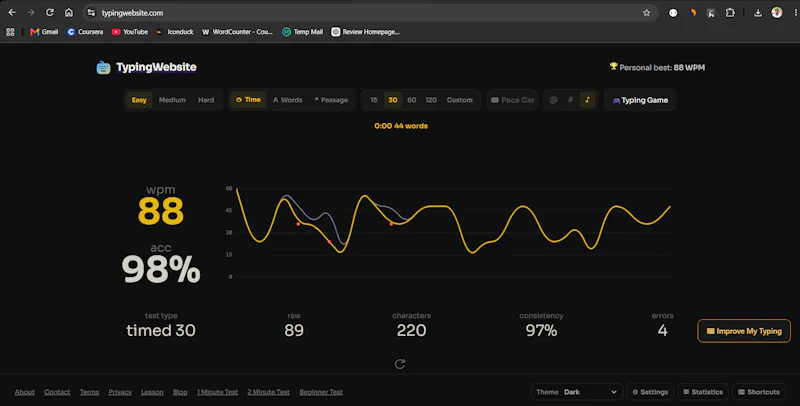The width and height of the screenshot is (800, 406).
Task: Open the browser downloads icon
Action: tap(758, 13)
